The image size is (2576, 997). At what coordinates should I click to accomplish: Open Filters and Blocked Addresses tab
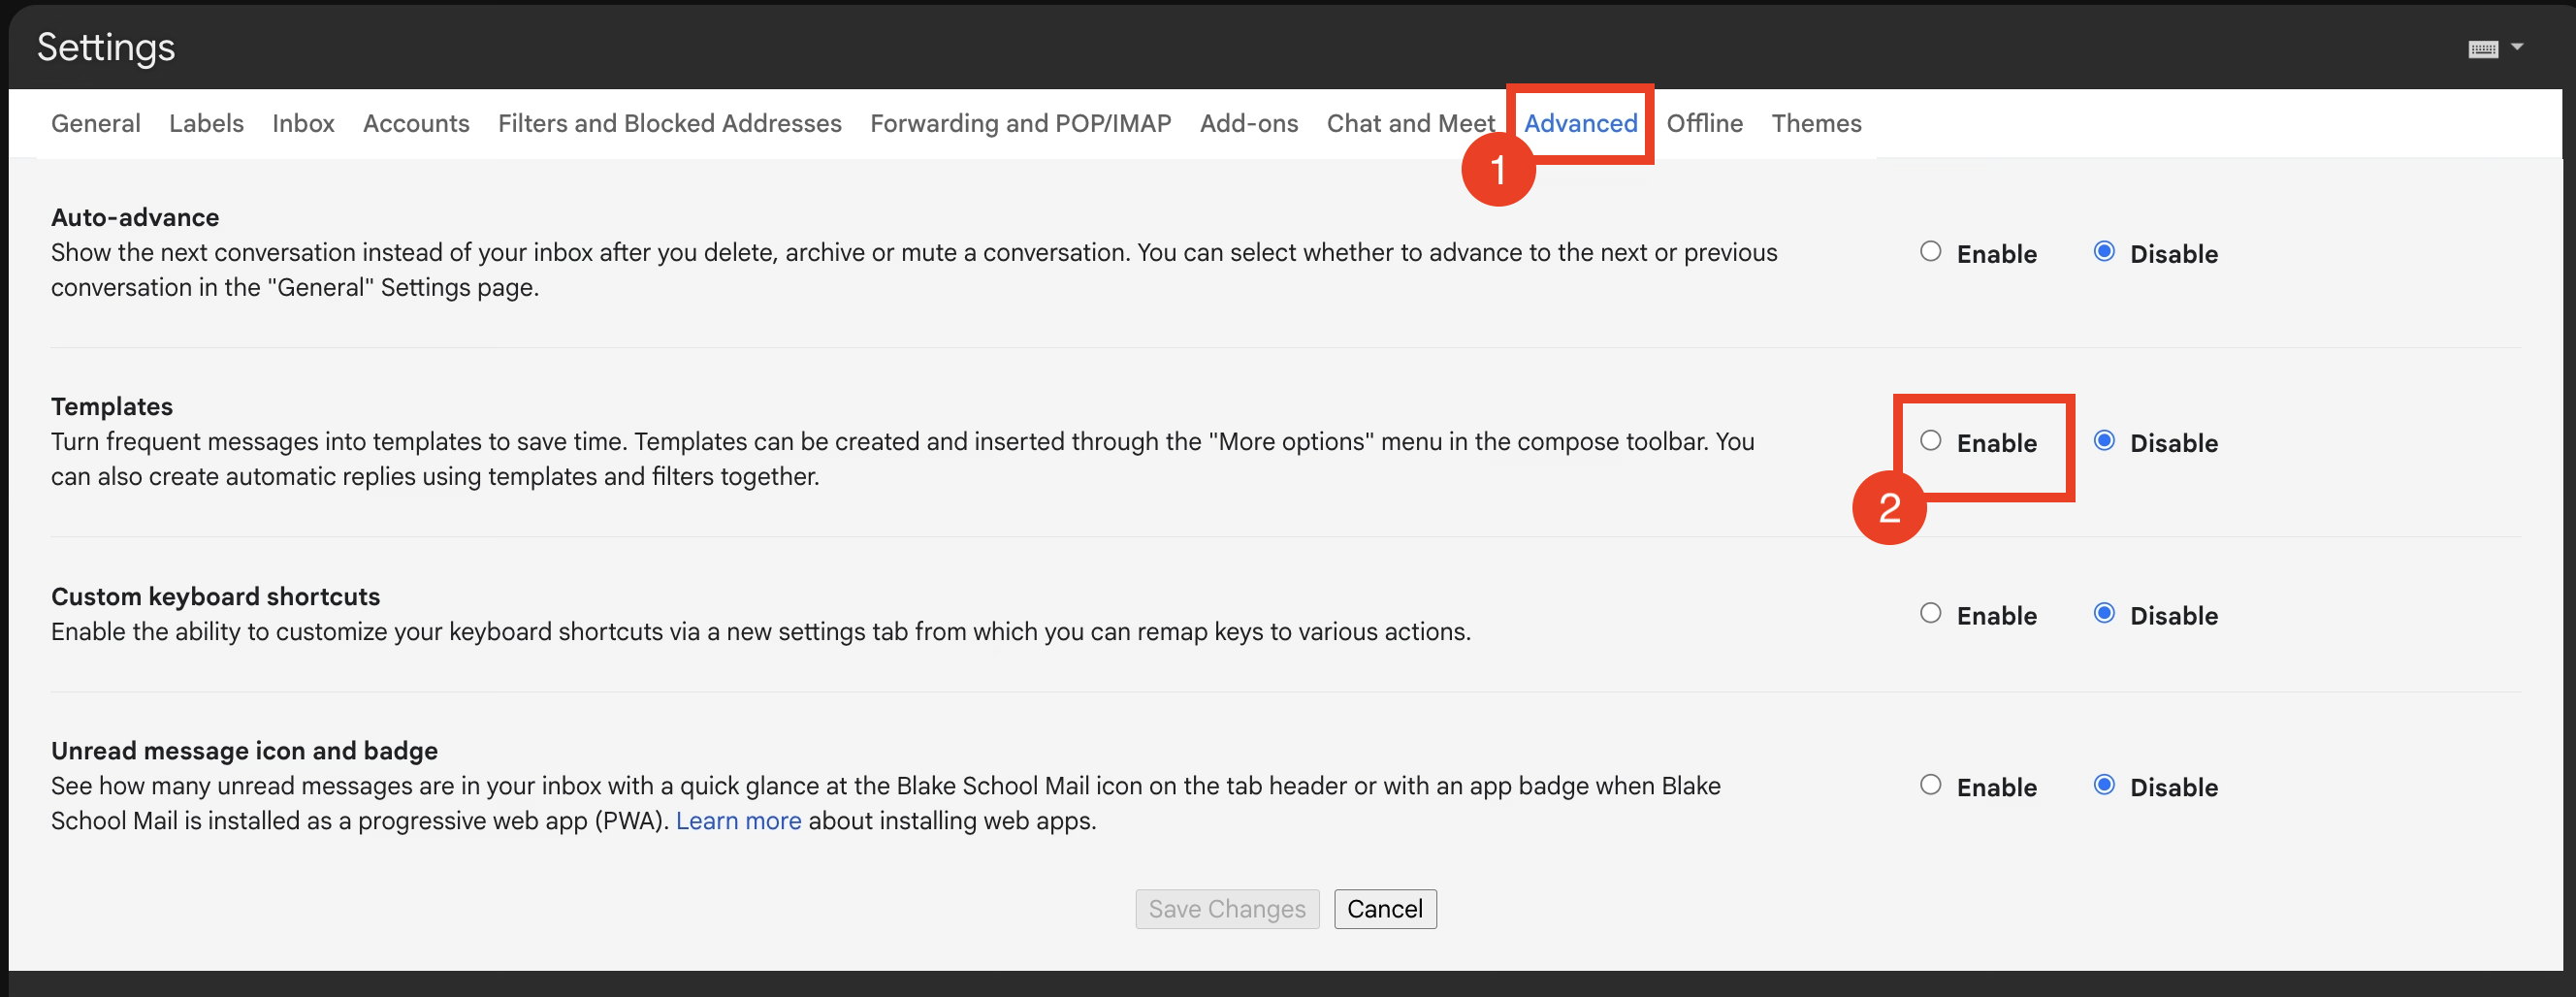pos(669,123)
